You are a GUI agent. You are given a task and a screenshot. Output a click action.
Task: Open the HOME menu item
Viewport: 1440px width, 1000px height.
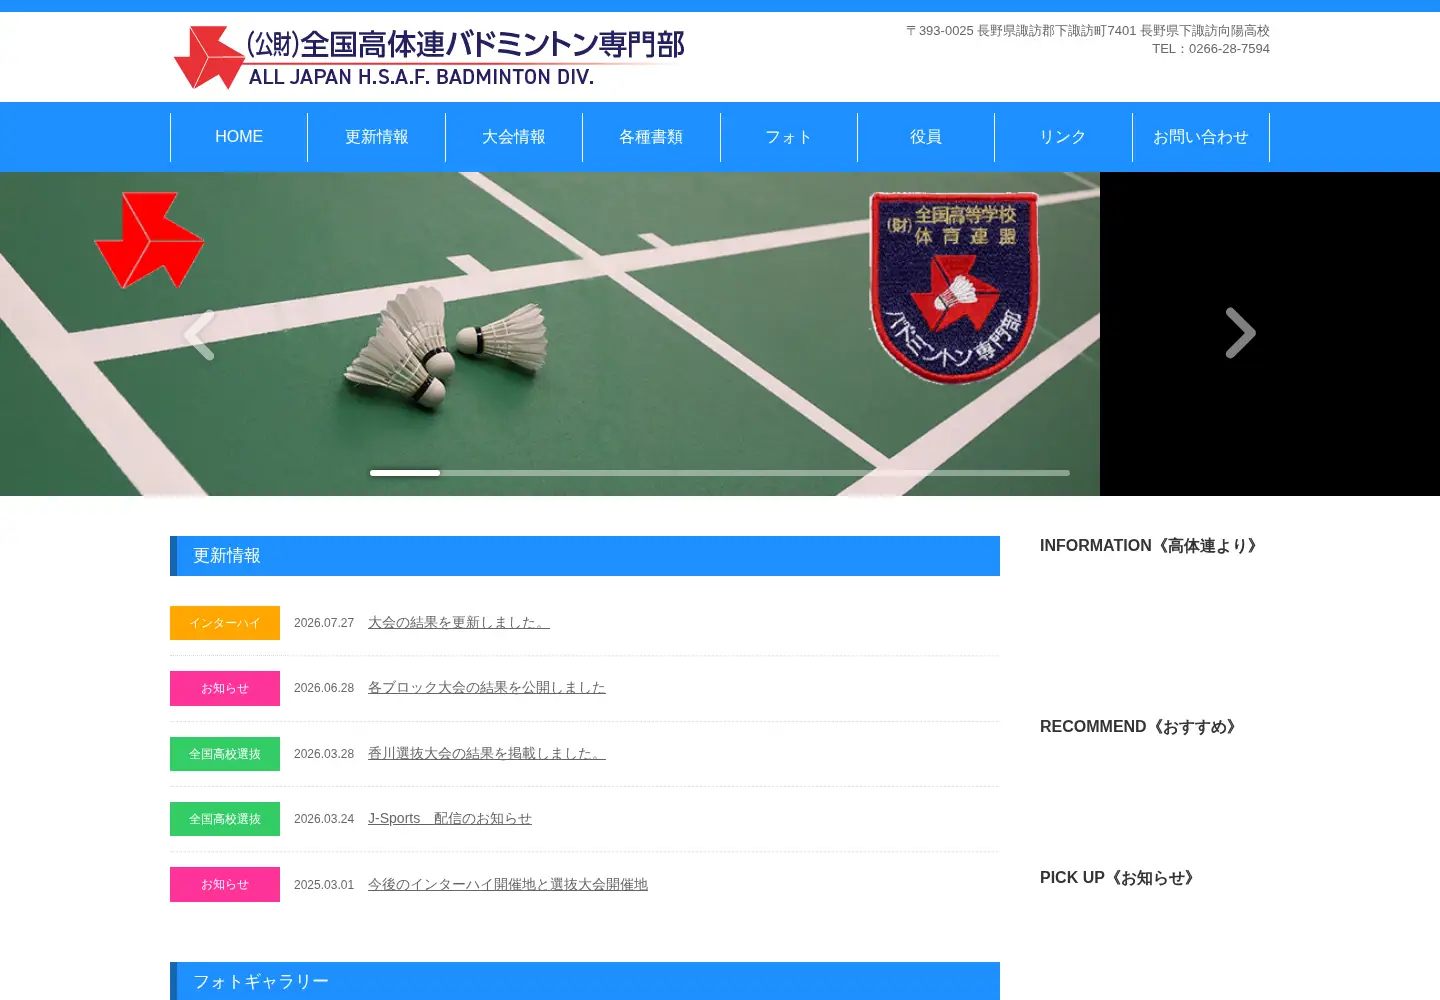239,137
